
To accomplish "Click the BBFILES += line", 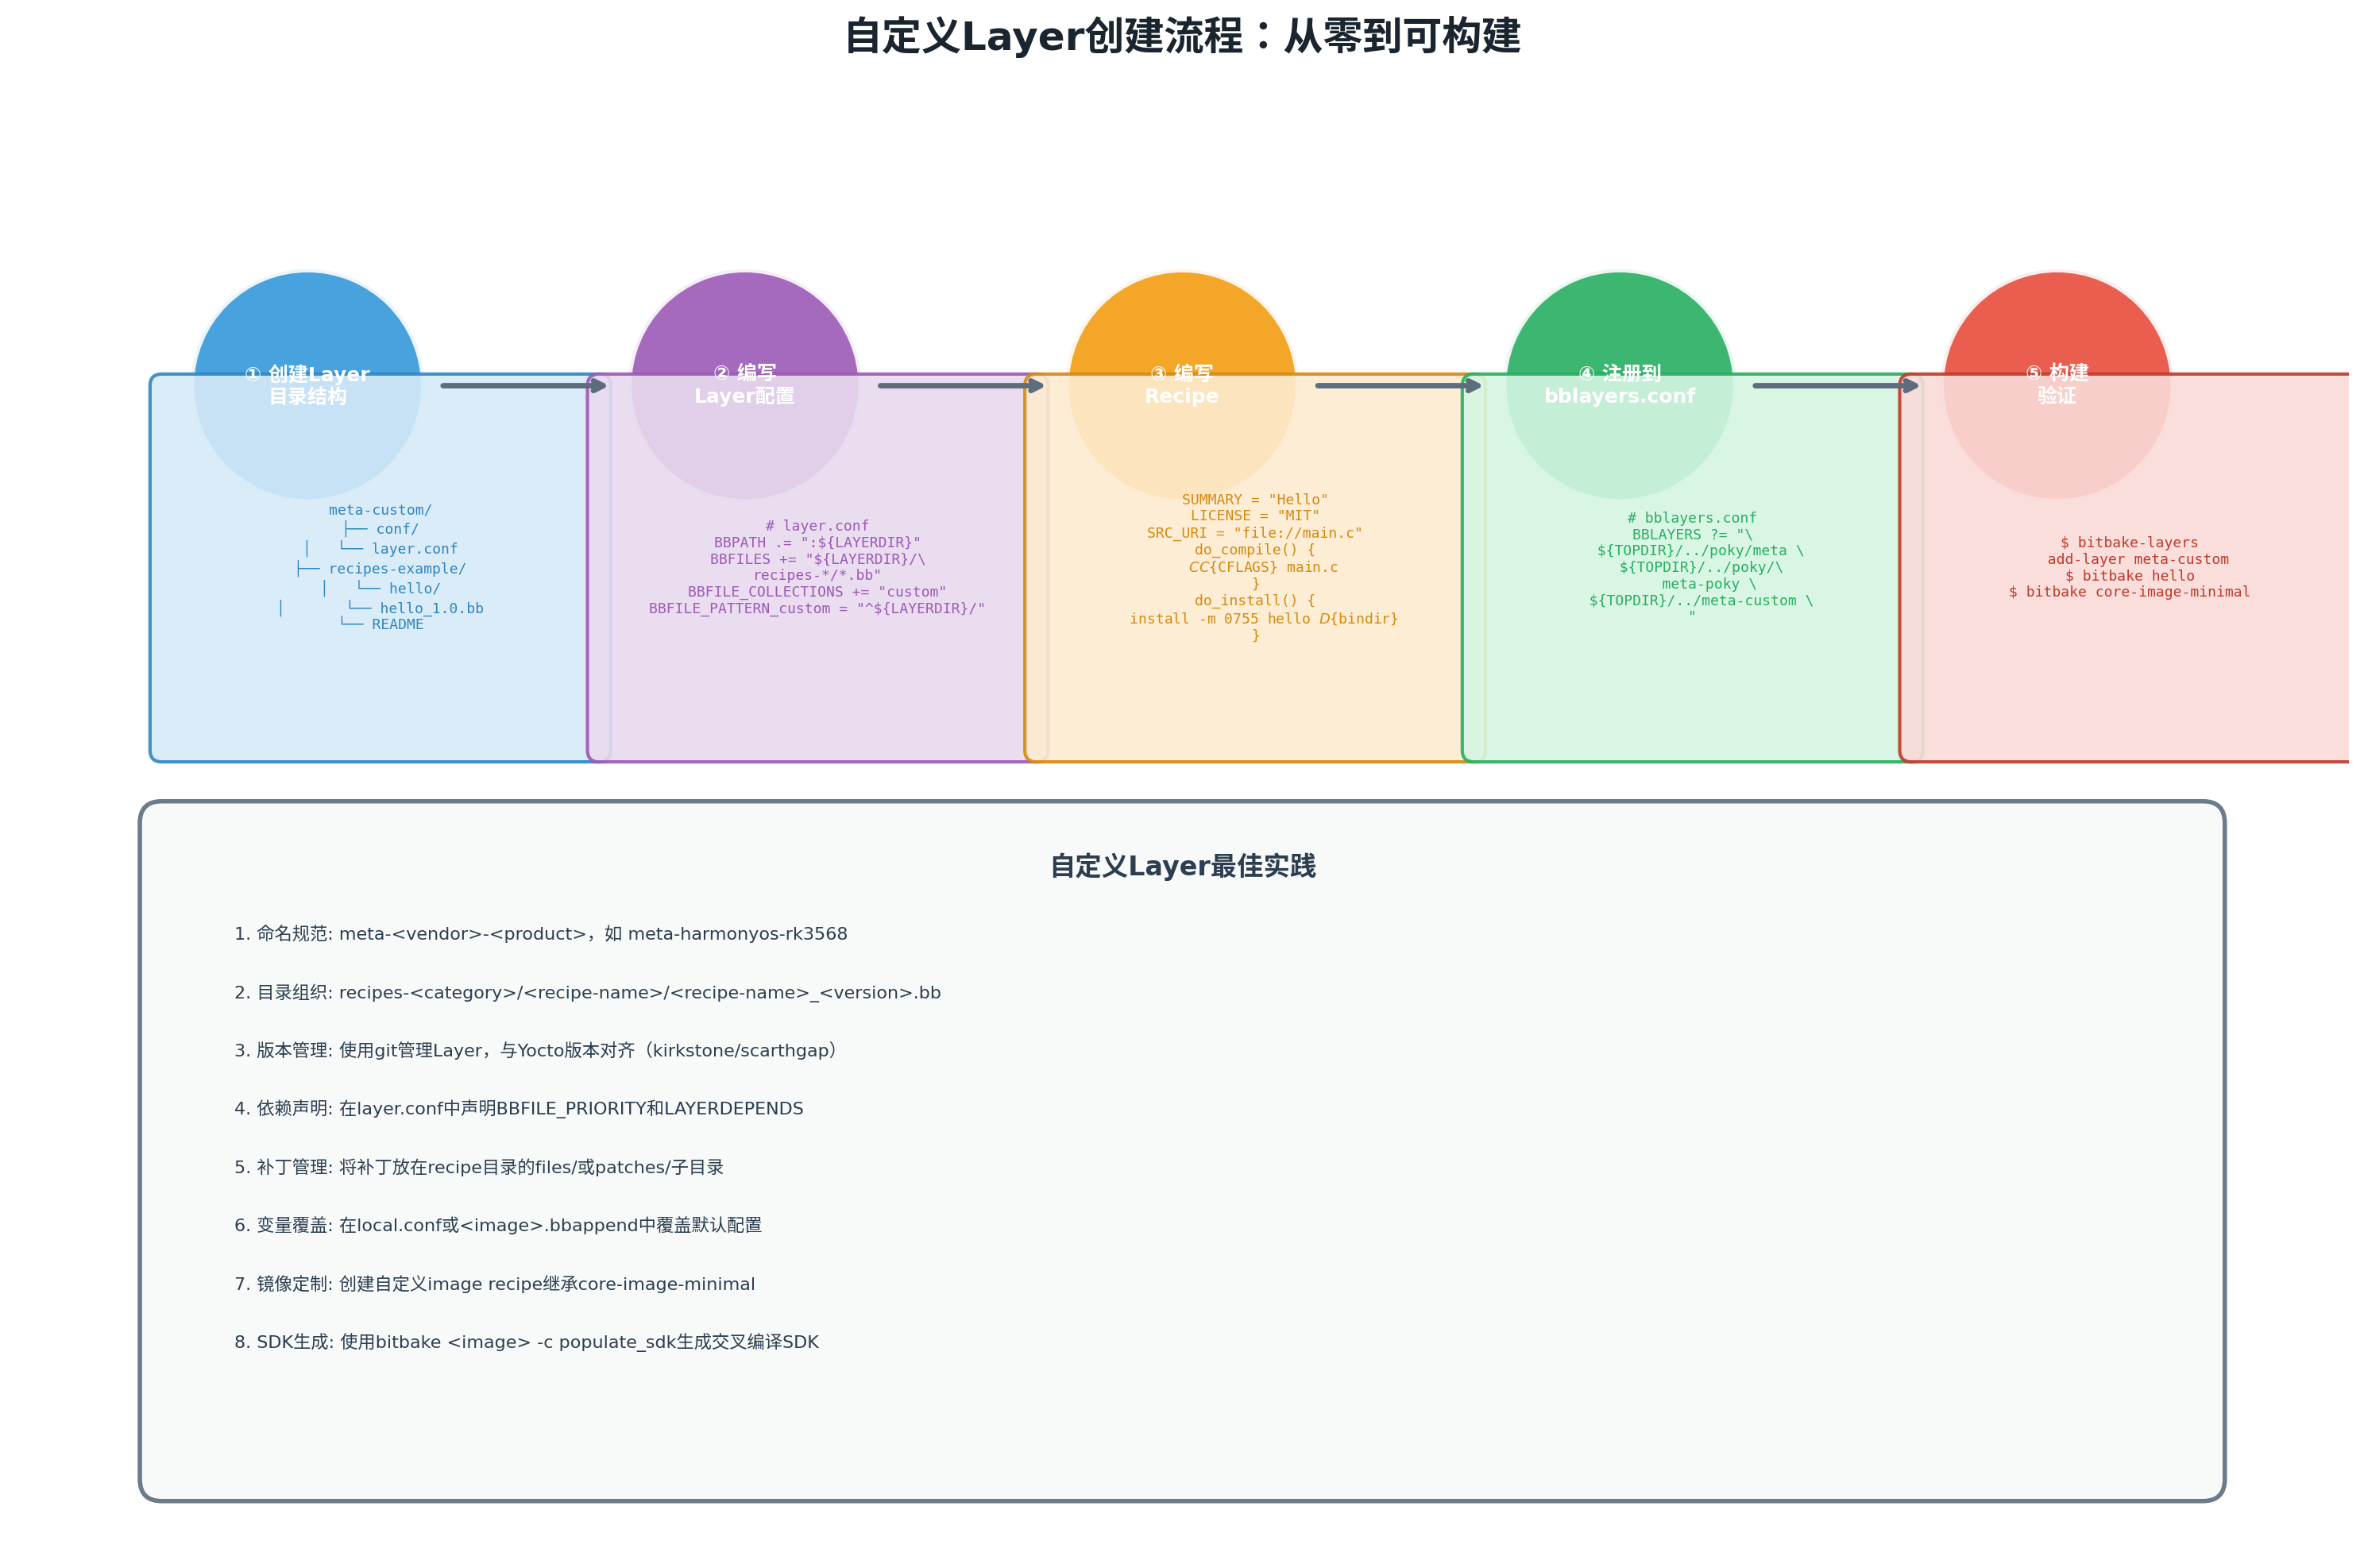I will (x=817, y=559).
